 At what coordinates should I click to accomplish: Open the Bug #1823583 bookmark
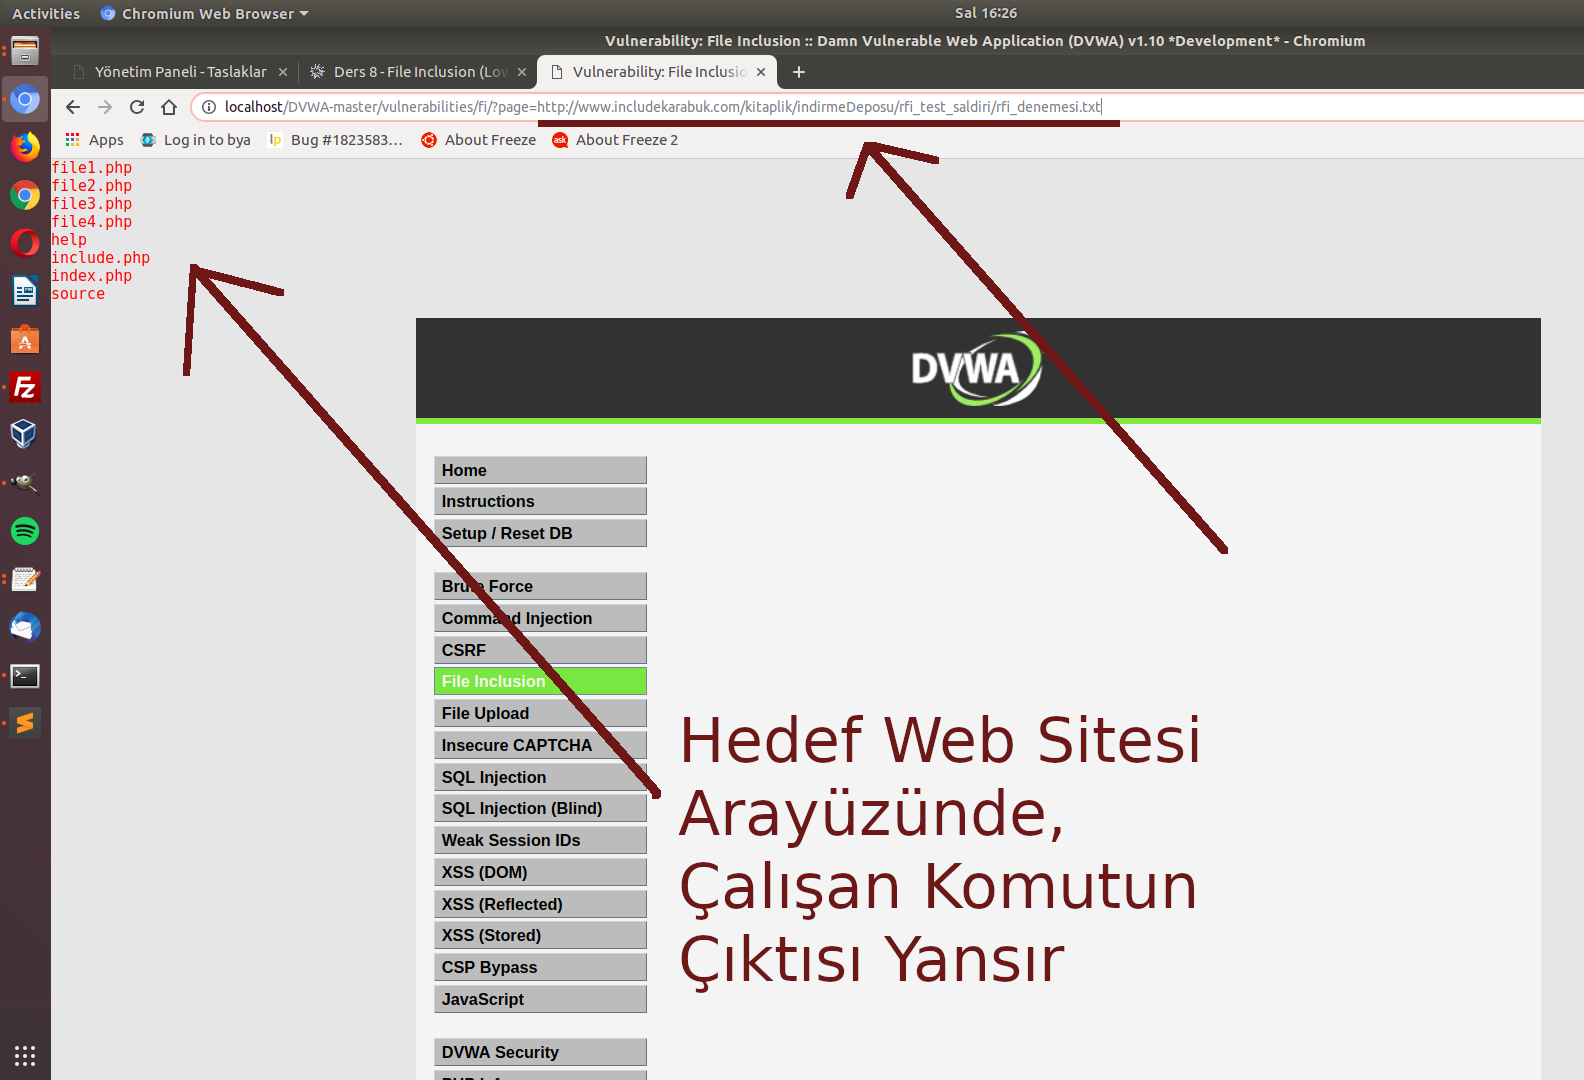[x=336, y=140]
